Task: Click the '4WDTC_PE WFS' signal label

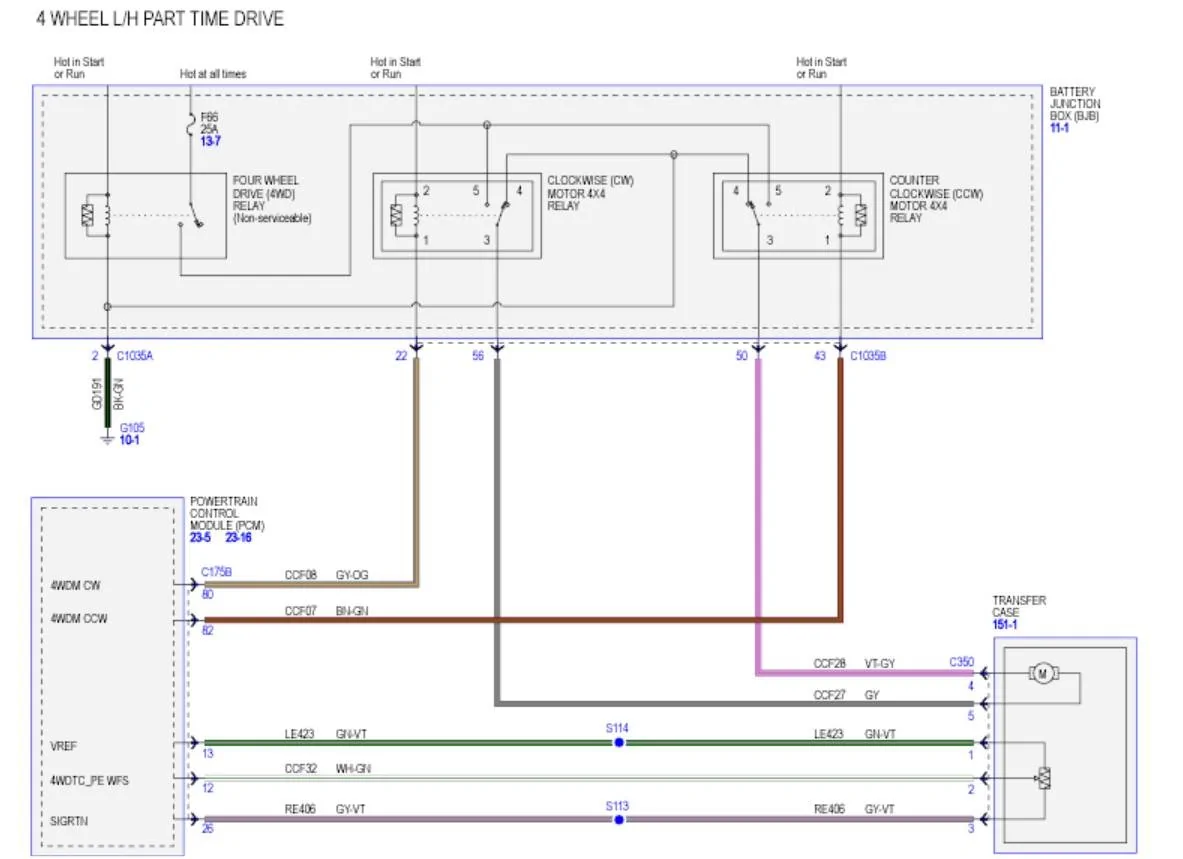Action: point(89,781)
